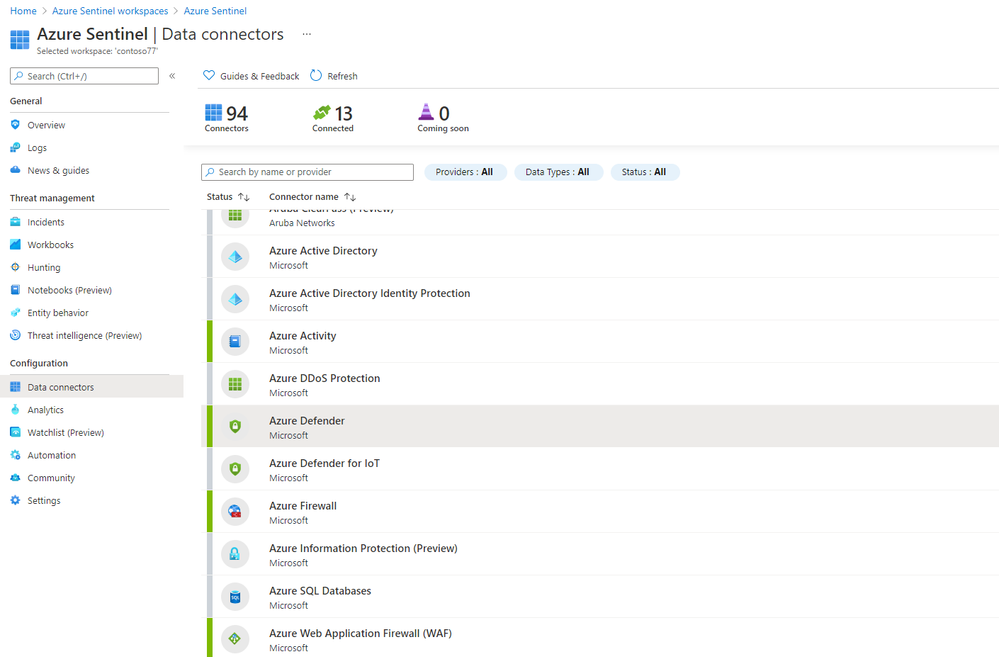The width and height of the screenshot is (999, 657).
Task: Click the Azure Sentinel breadcrumb link
Action: pos(215,11)
